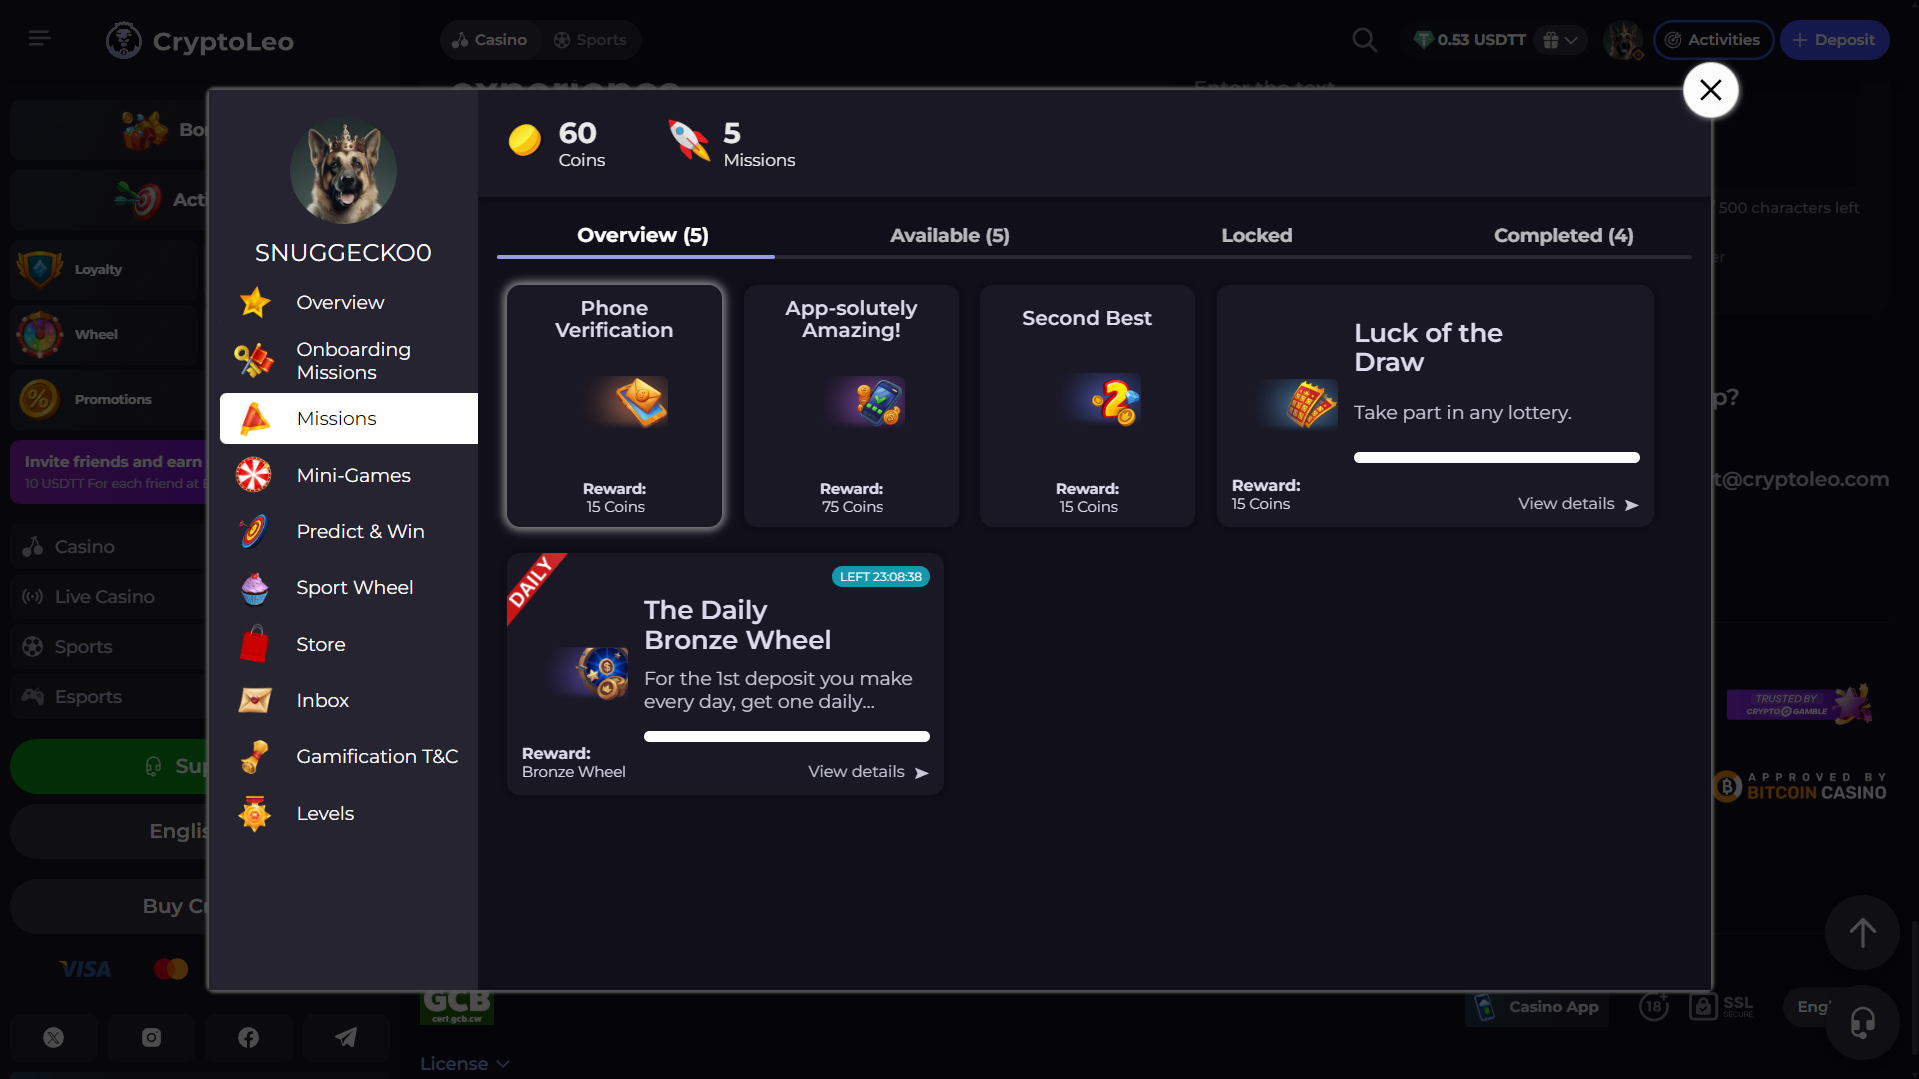Open the search magnifier icon
The image size is (1919, 1079).
1364,40
